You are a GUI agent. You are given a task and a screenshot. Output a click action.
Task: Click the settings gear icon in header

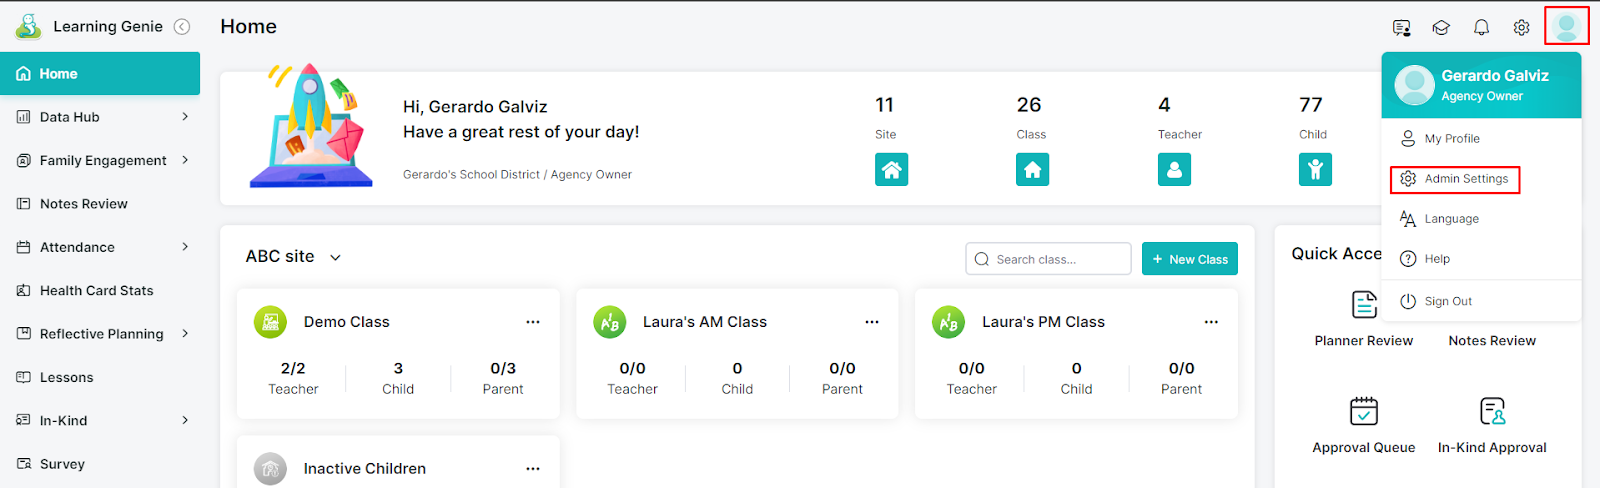1521,28
